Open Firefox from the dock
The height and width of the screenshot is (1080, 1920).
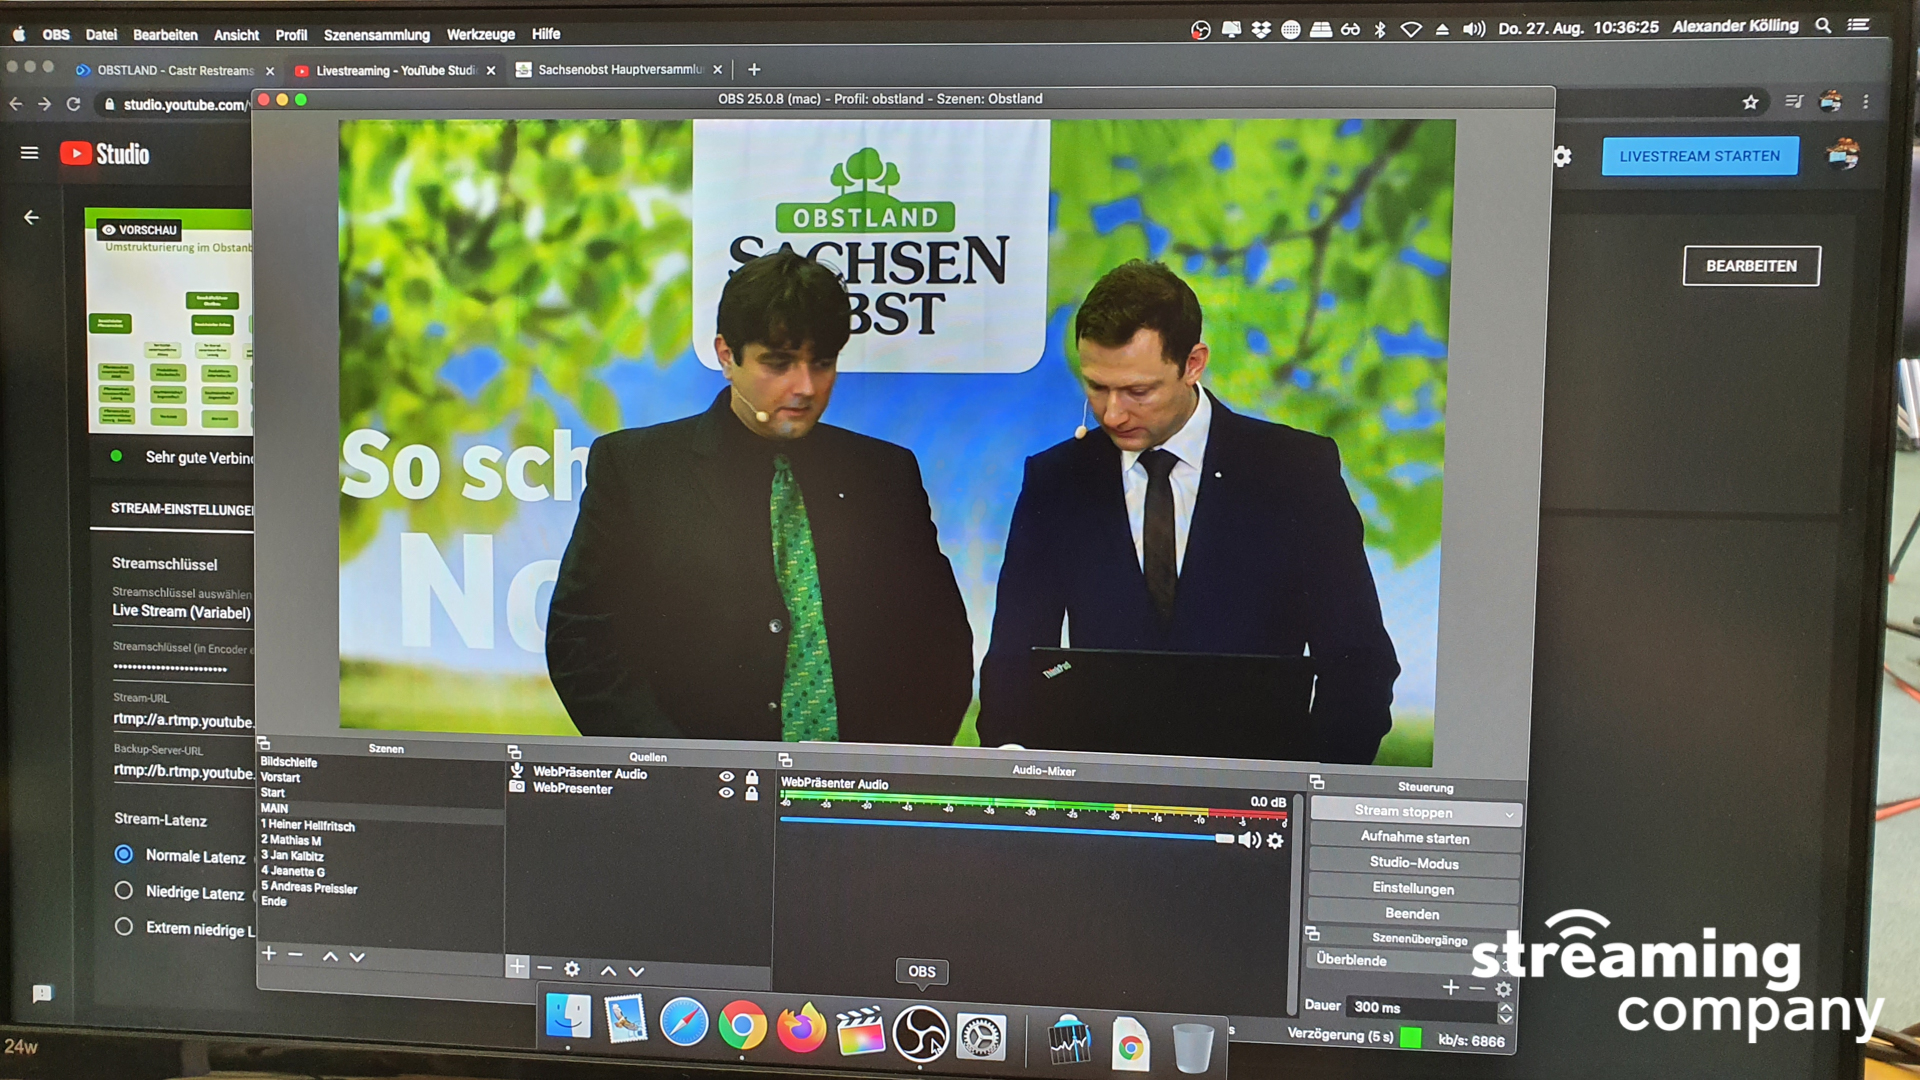[801, 1028]
